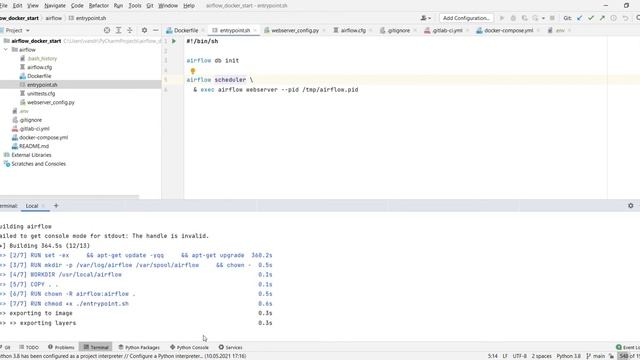Click the memory indicator in the status bar
This screenshot has height=360, width=640.
629,356
